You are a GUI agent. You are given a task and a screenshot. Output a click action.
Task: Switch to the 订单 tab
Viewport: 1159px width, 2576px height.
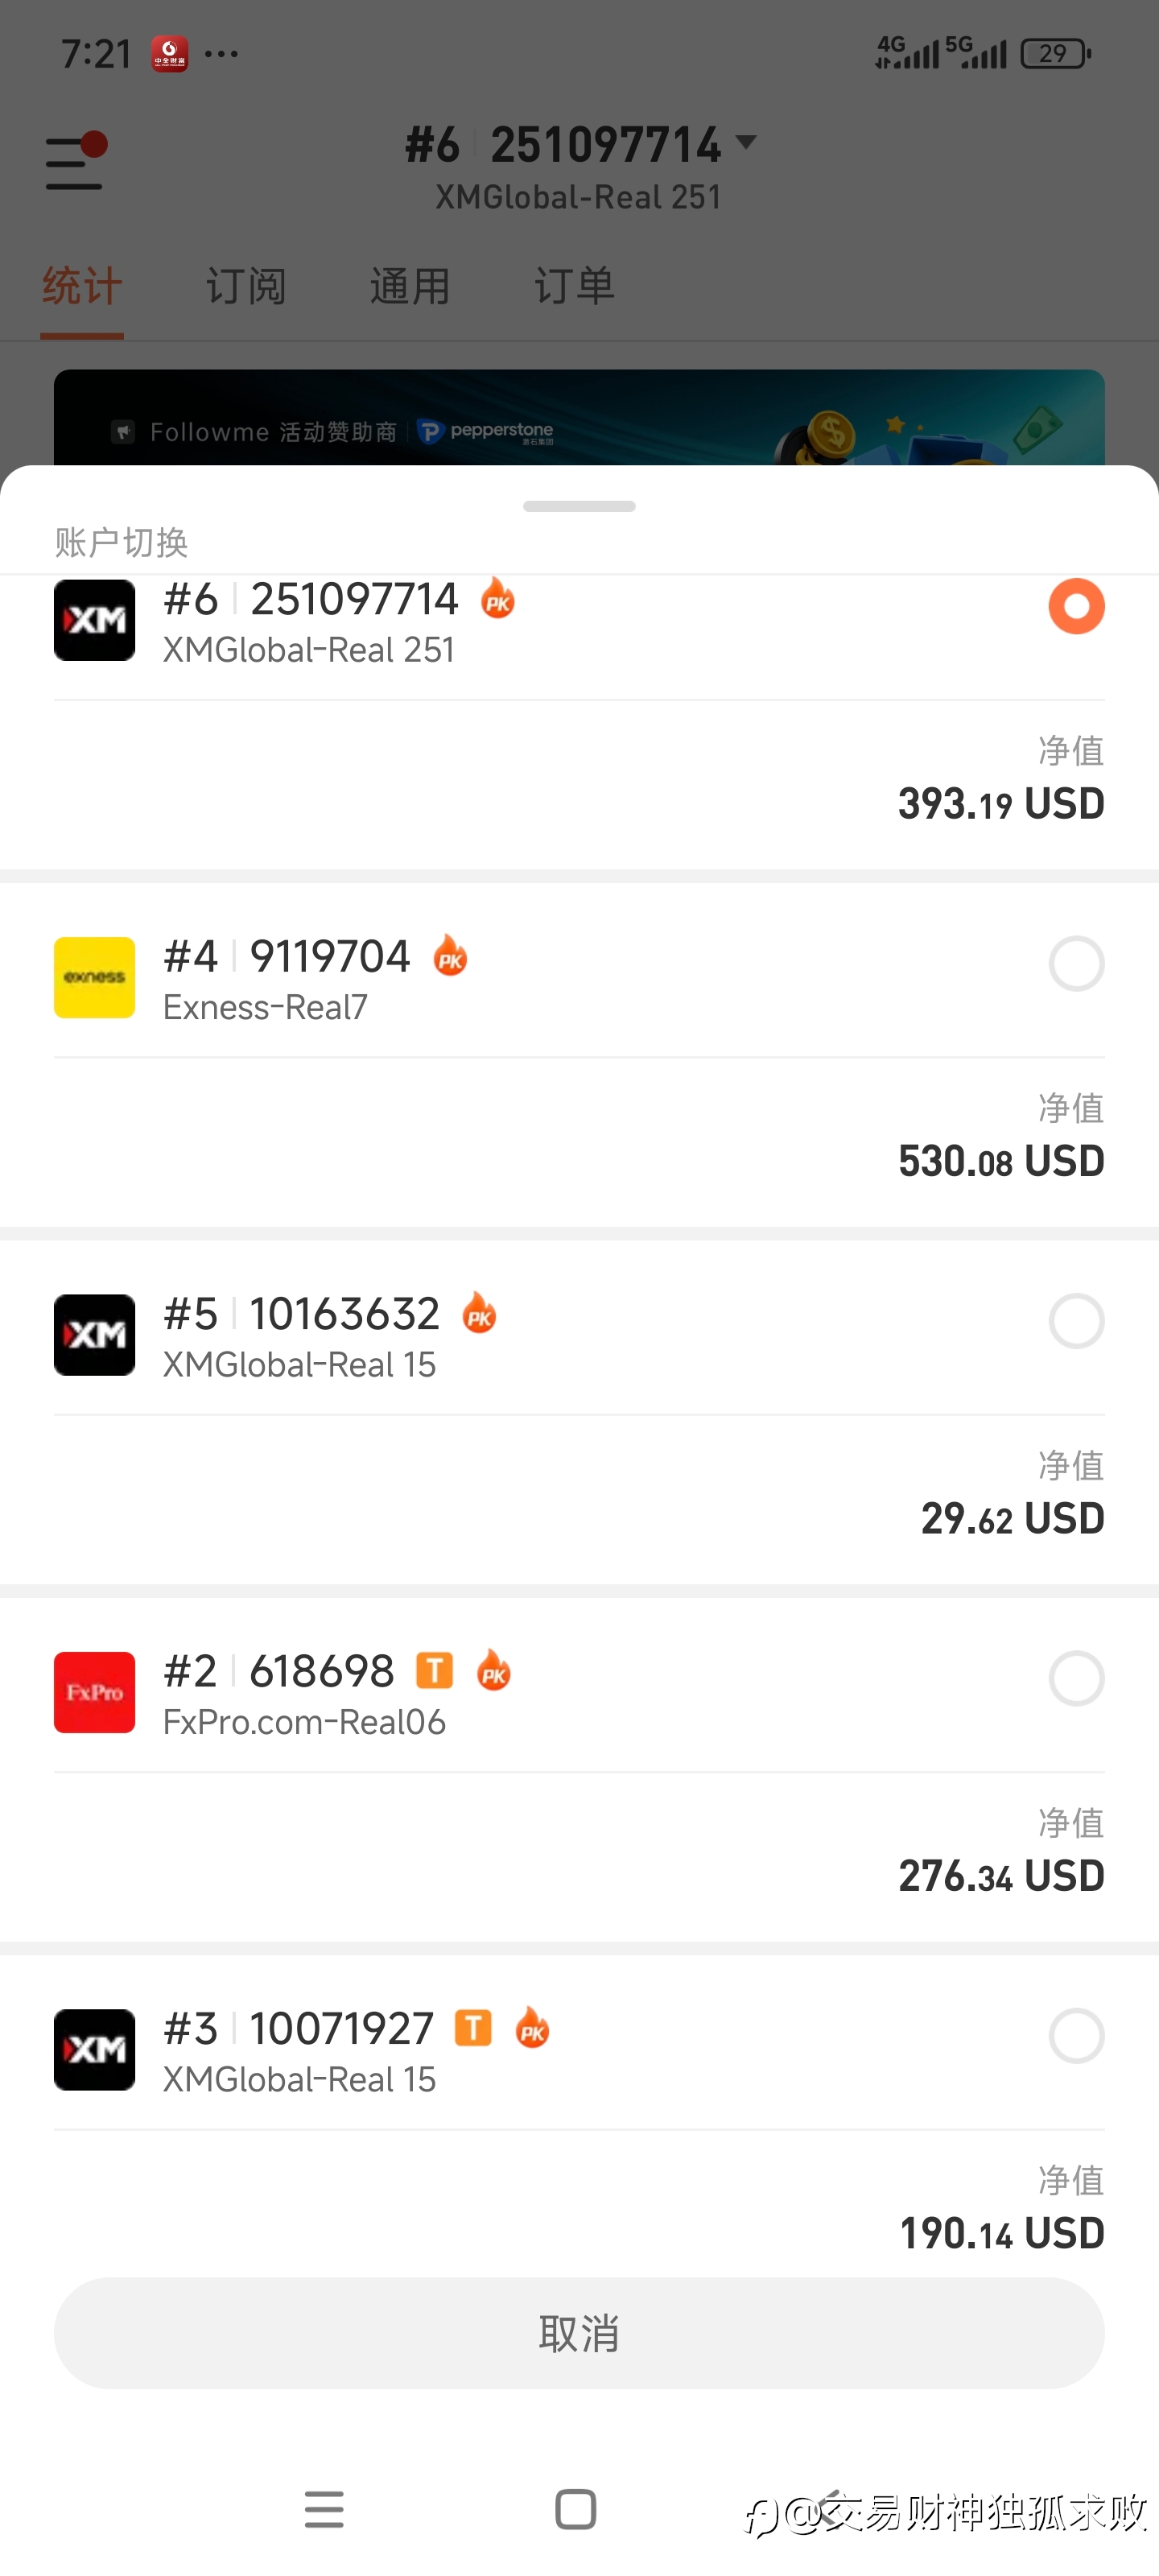click(x=574, y=287)
